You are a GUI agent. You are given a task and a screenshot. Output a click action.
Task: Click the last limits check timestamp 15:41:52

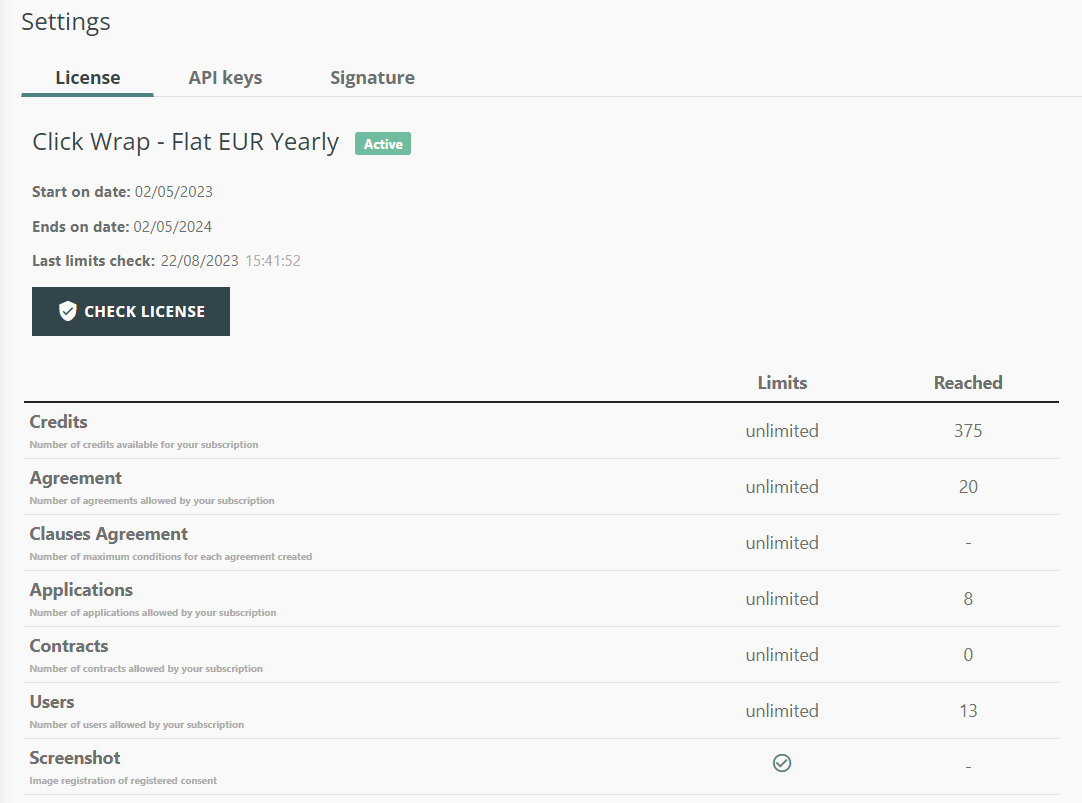(x=273, y=261)
